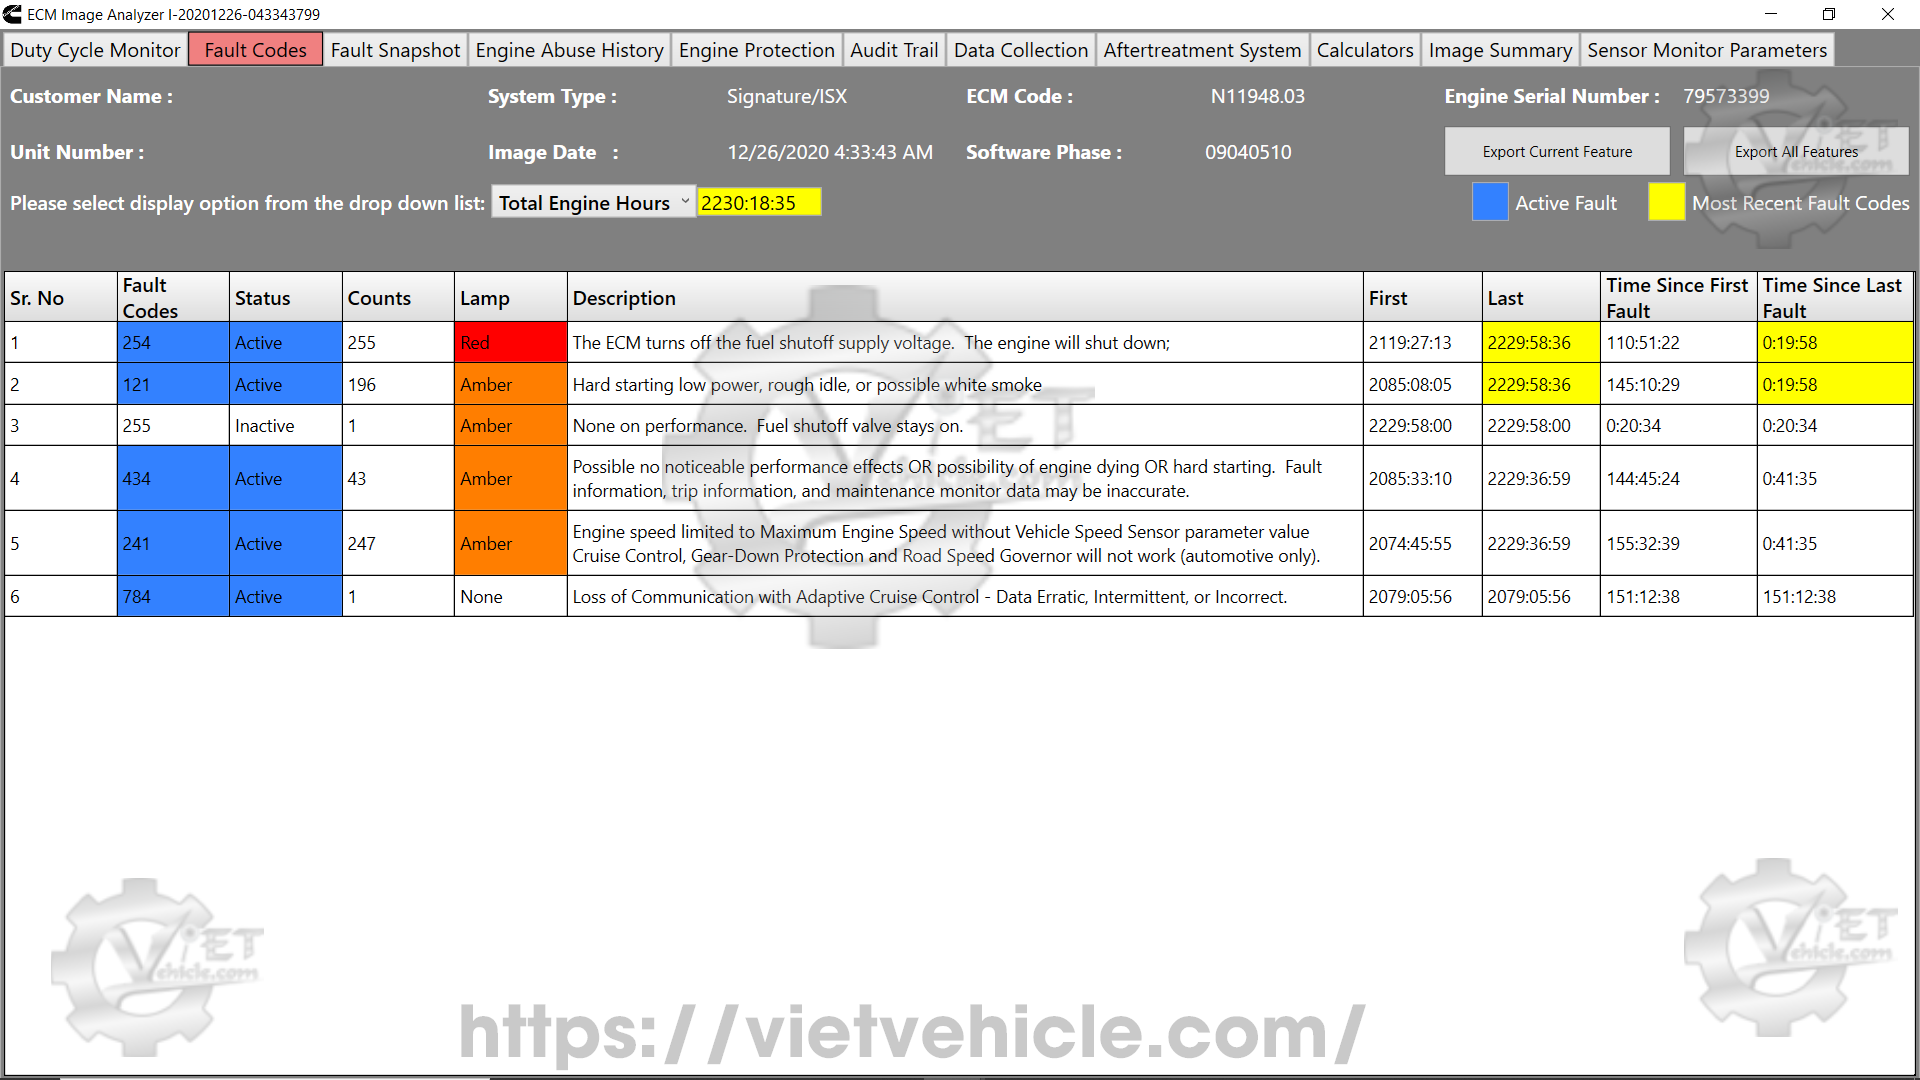The width and height of the screenshot is (1920, 1080).
Task: Restore the window using title bar button
Action: [x=1828, y=14]
